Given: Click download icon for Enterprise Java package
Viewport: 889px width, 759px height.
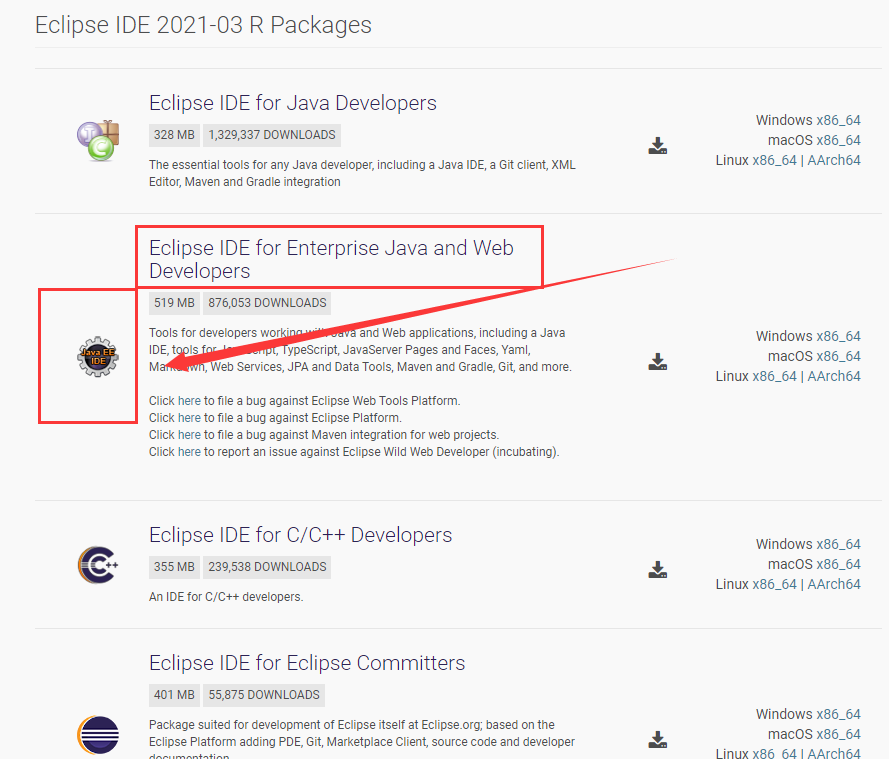Looking at the screenshot, I should (658, 362).
